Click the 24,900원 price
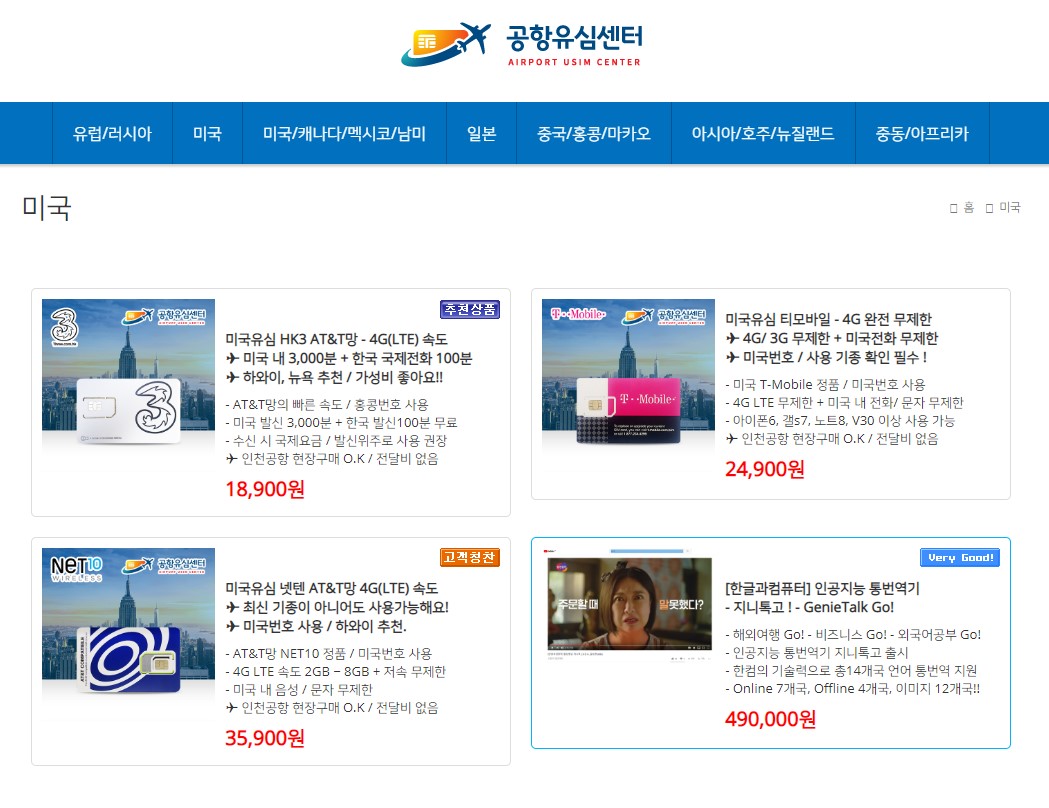Screen dimensions: 1049x808 click(765, 469)
